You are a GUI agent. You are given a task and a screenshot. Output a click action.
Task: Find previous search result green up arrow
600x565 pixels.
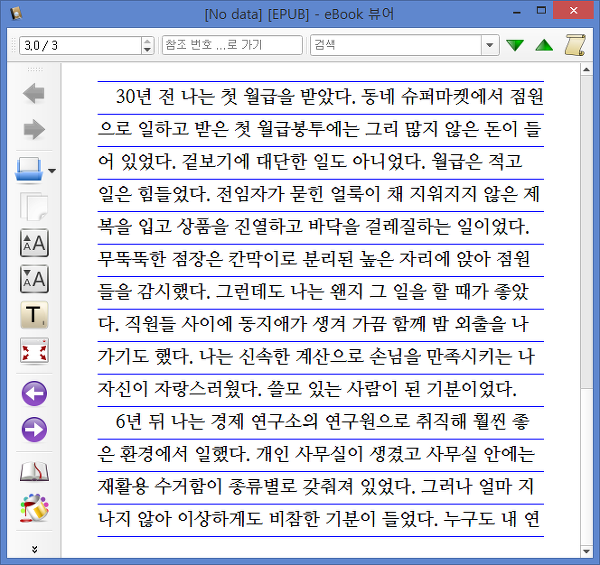[x=544, y=45]
